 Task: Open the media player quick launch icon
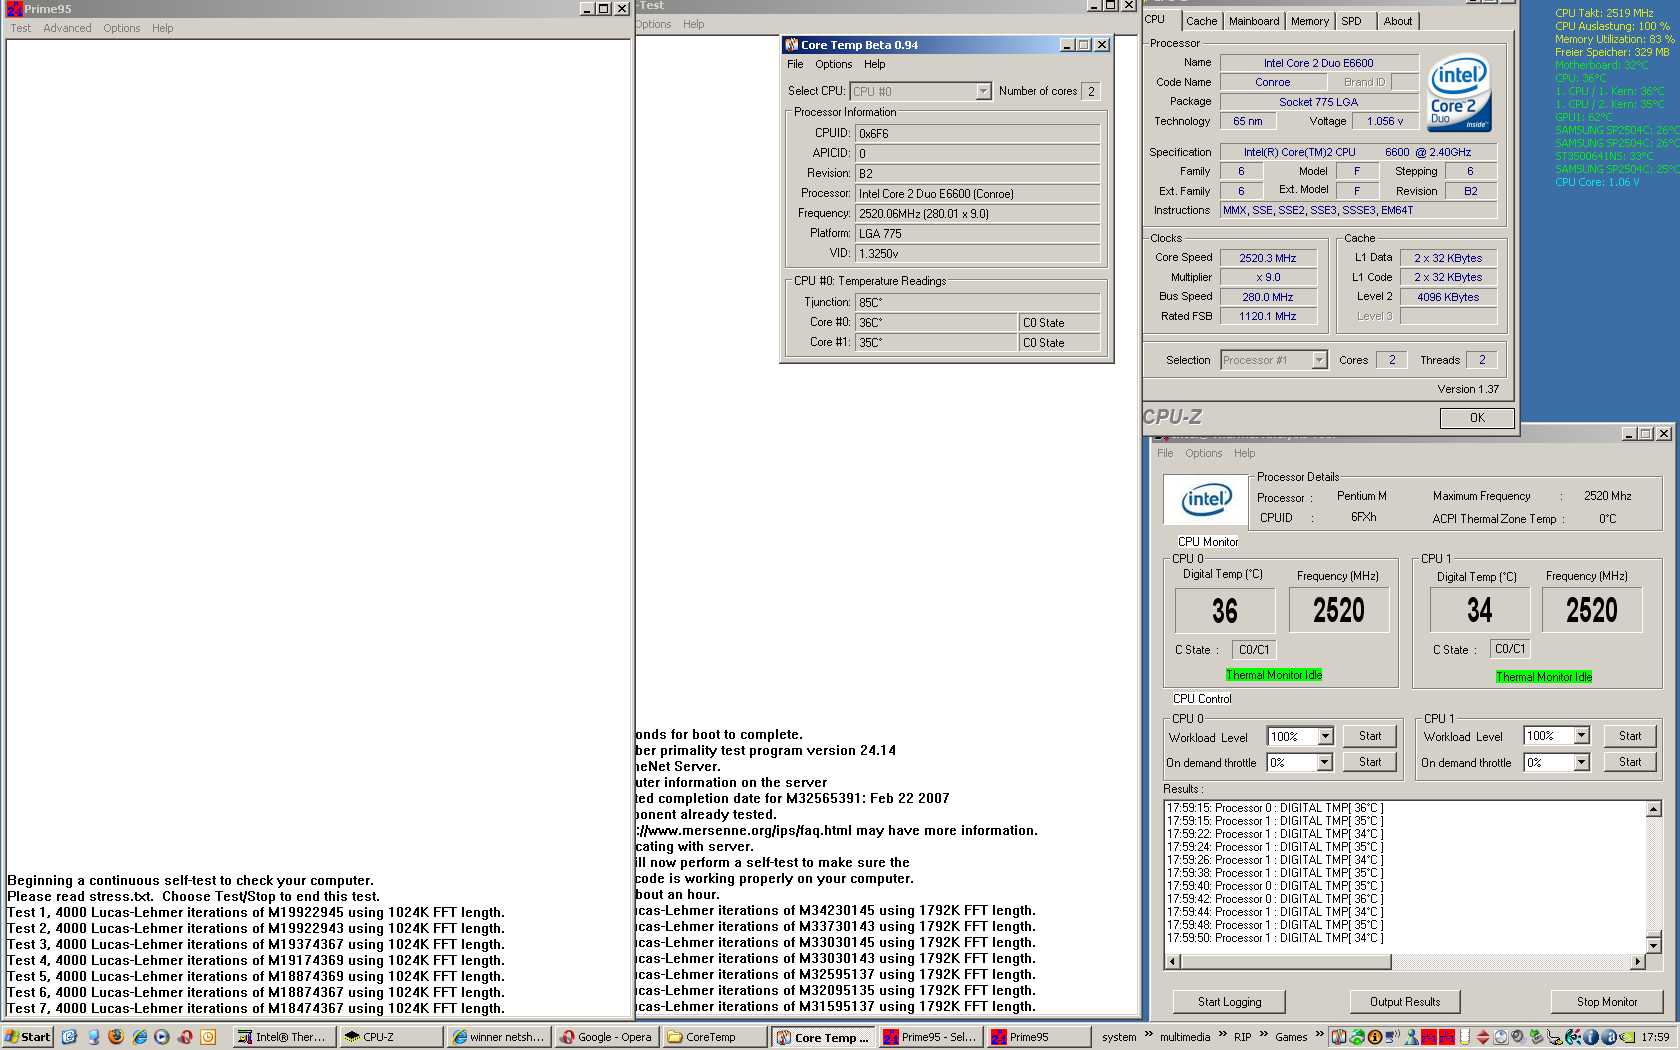click(x=162, y=1037)
